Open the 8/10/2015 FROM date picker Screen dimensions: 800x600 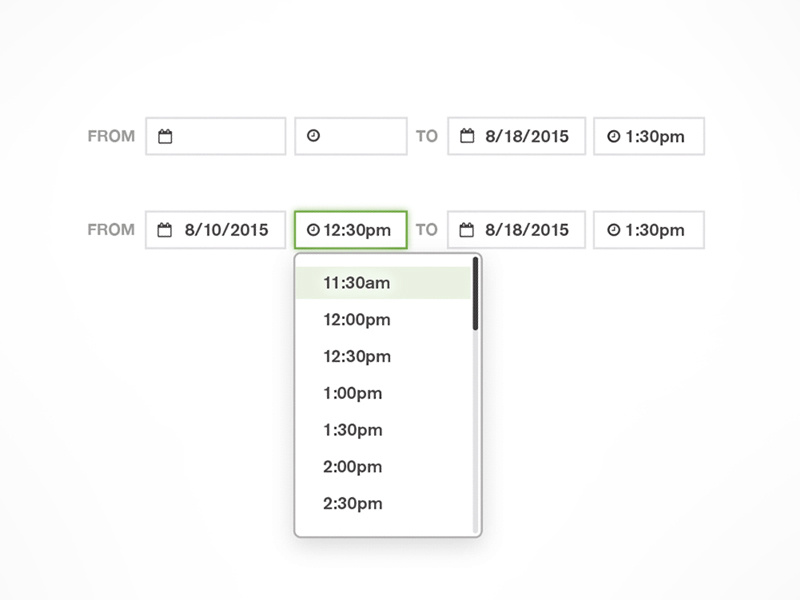(x=226, y=230)
